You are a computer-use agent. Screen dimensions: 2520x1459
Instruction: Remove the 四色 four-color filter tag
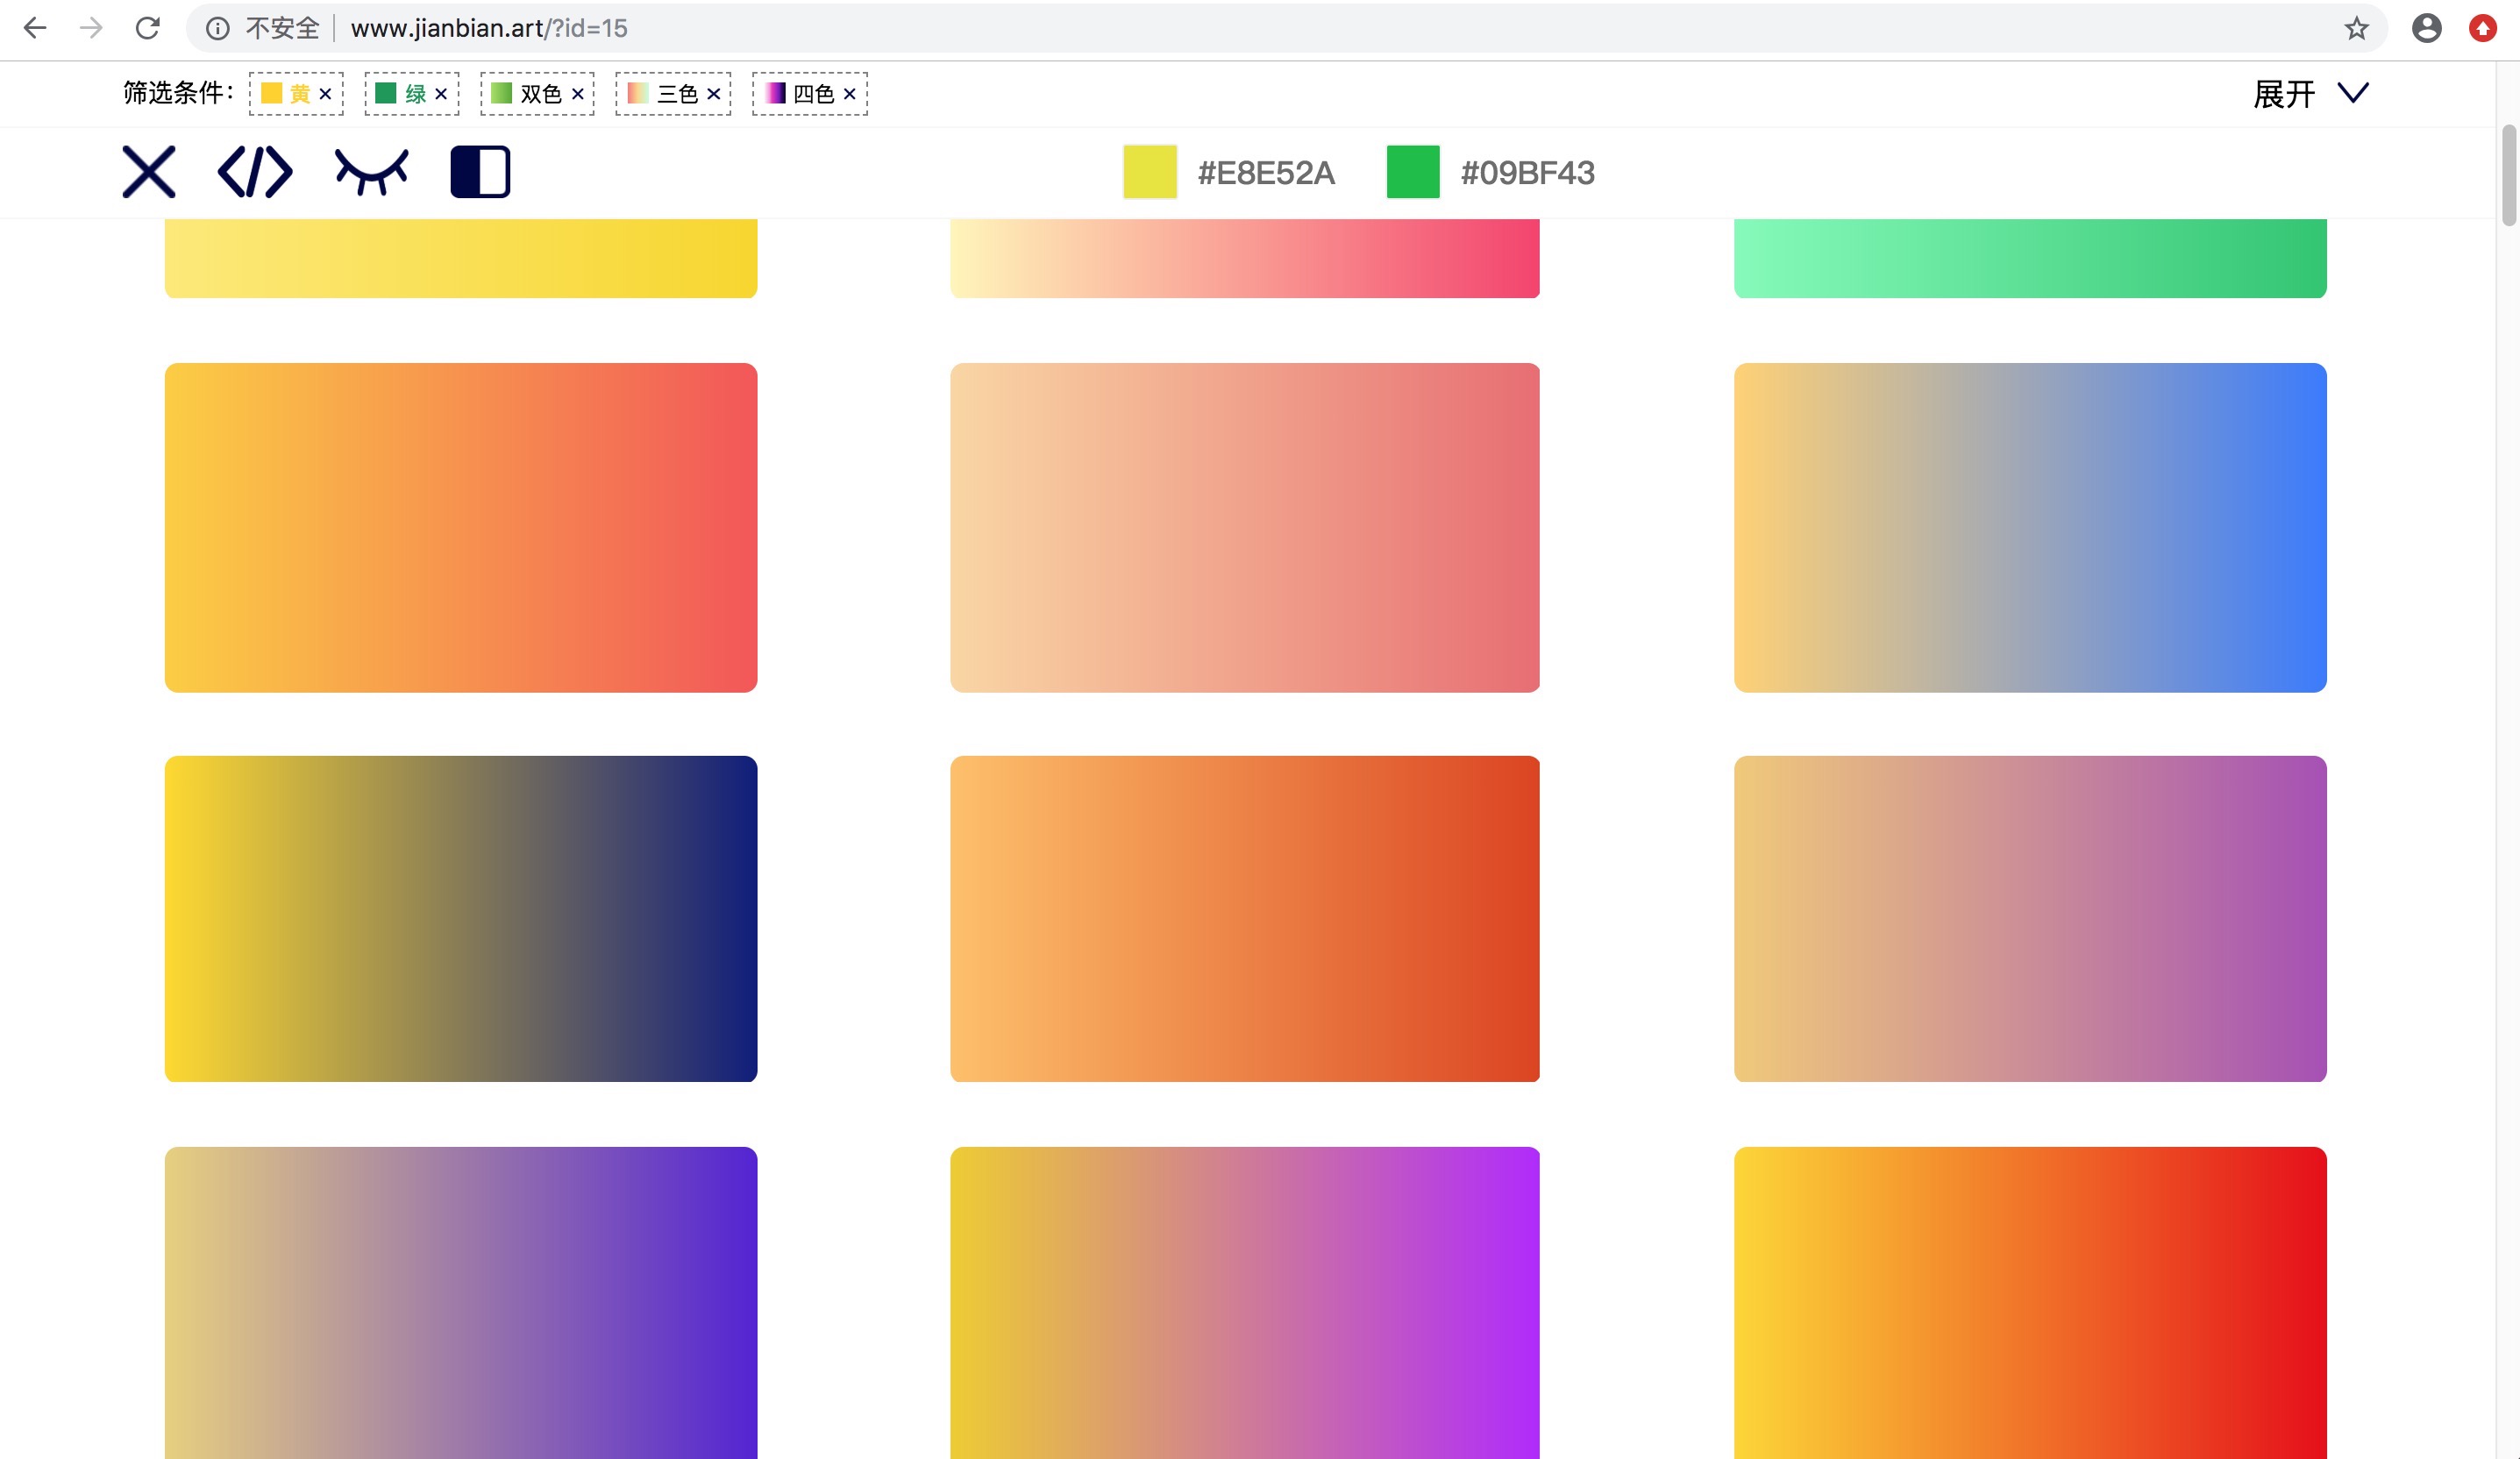[849, 94]
